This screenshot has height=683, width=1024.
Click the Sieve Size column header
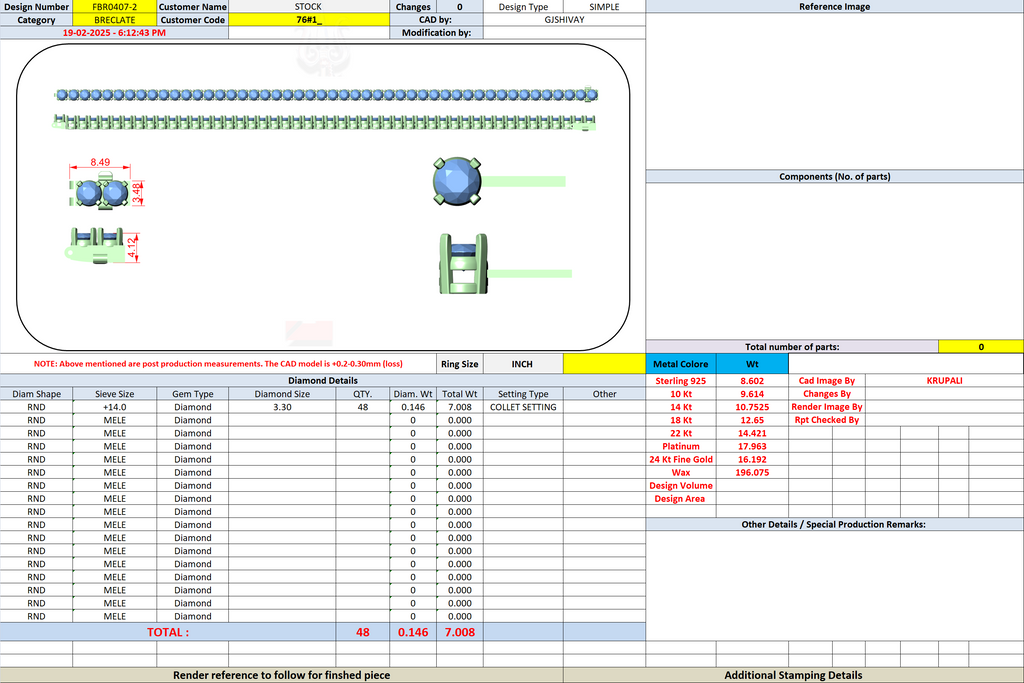115,394
